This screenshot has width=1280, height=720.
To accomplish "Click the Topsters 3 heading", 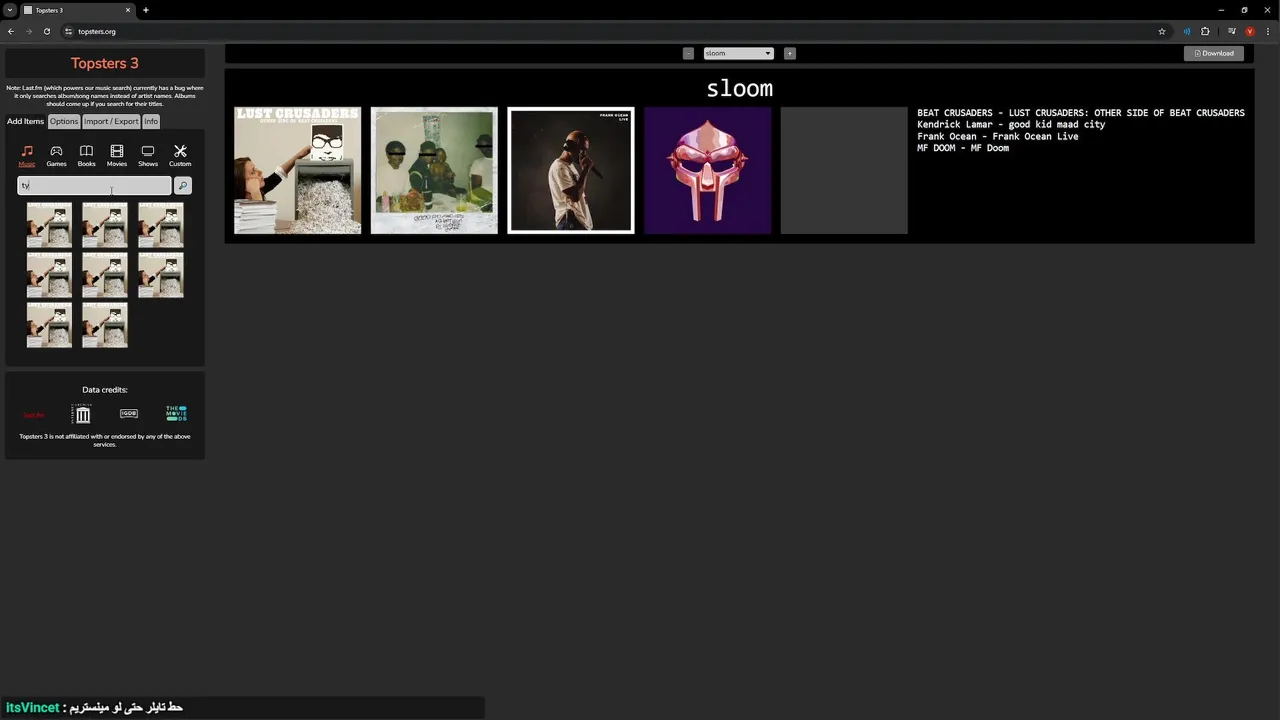I will point(105,63).
